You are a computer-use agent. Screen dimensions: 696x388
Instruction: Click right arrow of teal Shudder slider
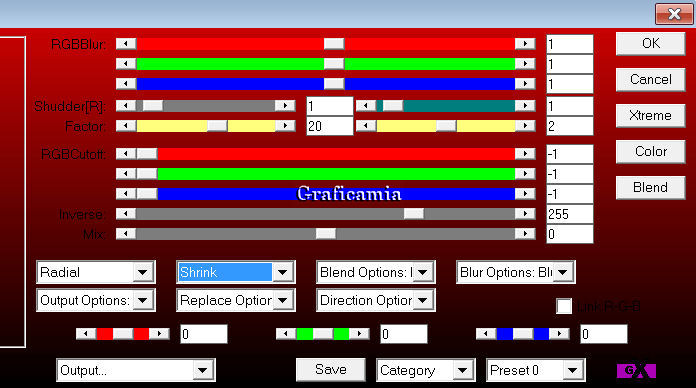(x=525, y=106)
